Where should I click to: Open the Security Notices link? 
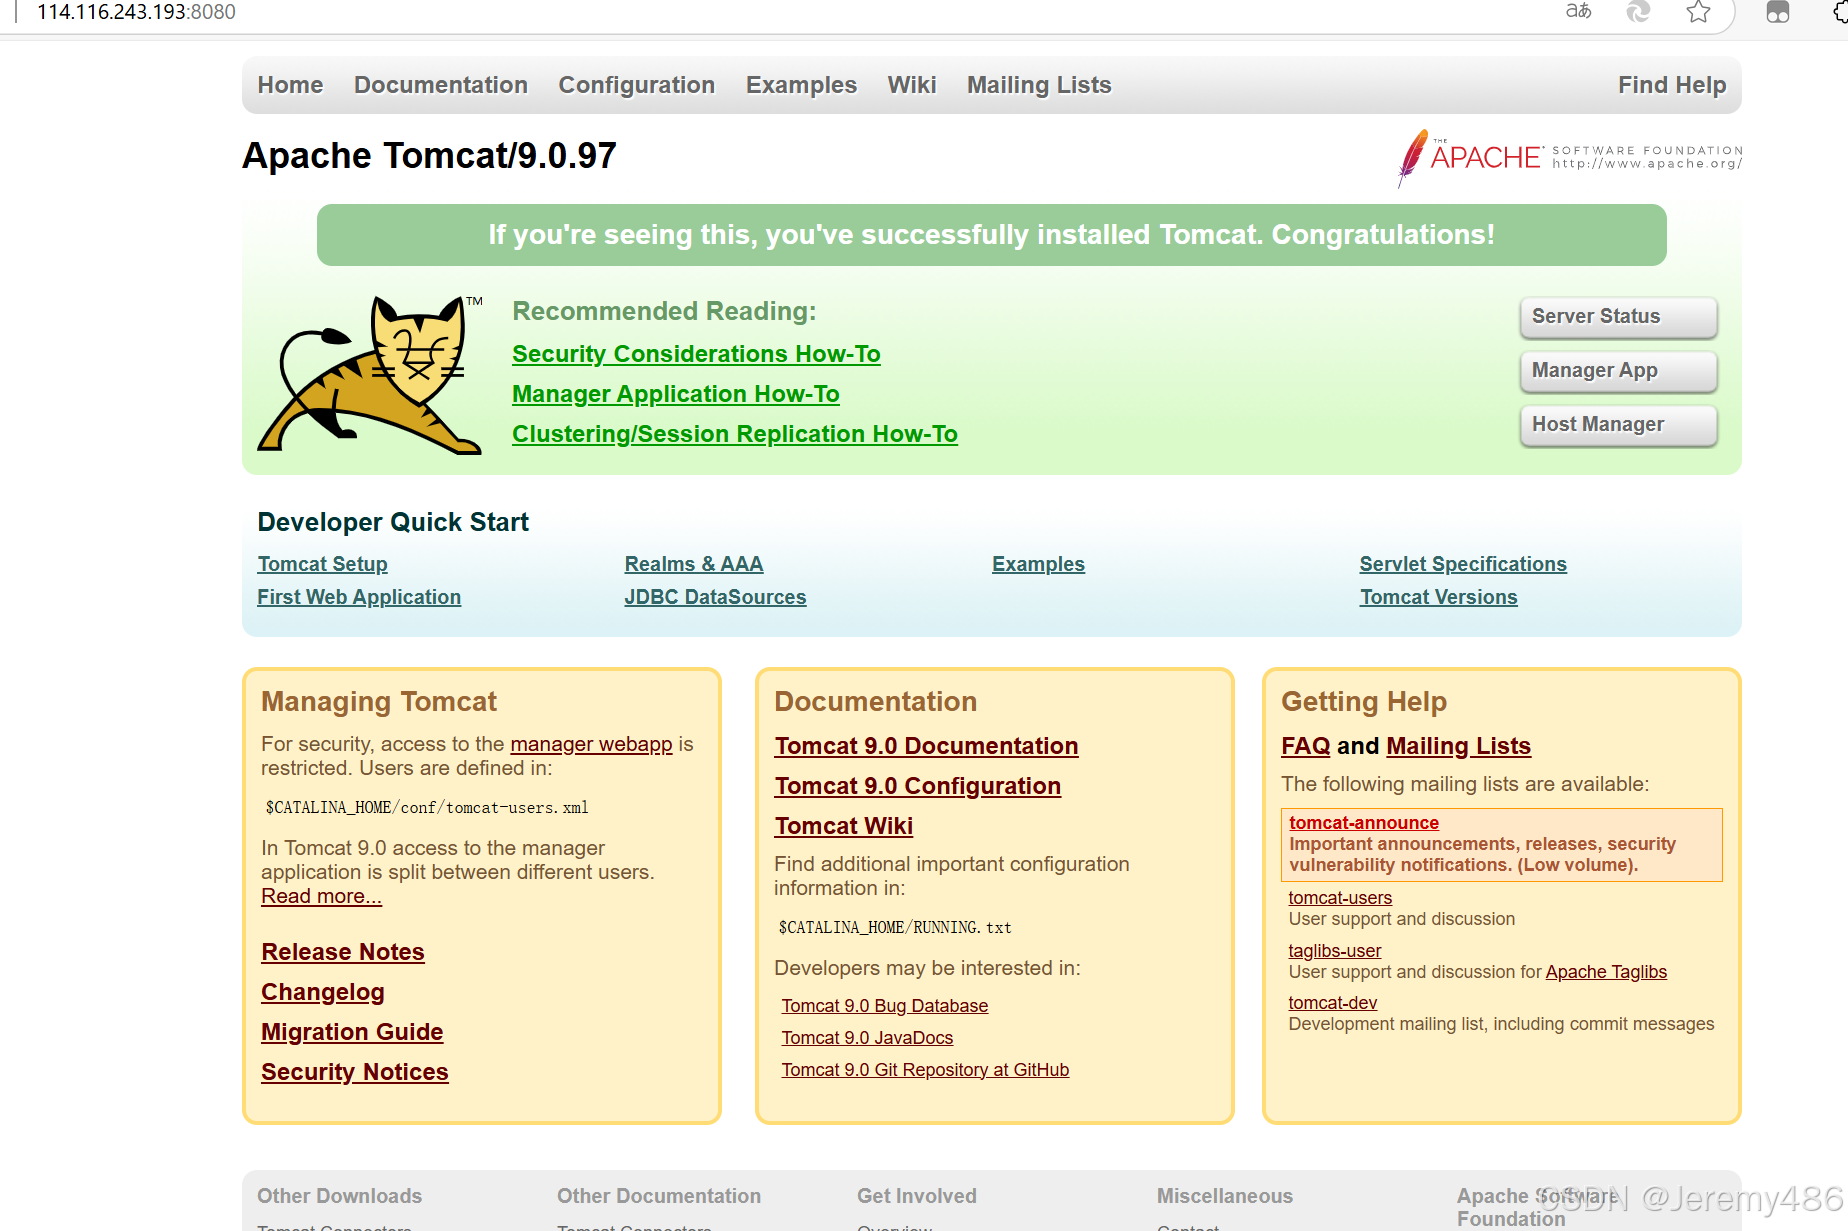tap(355, 1072)
